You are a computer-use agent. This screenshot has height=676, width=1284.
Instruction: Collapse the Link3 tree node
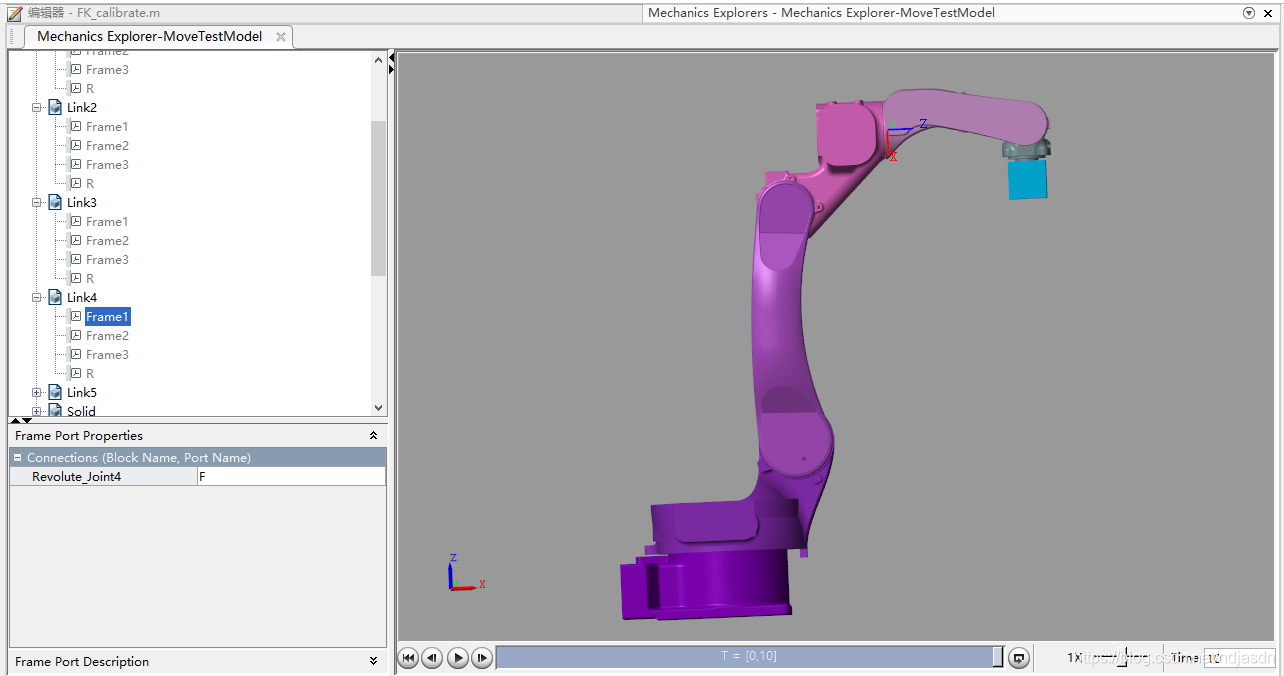click(x=37, y=202)
